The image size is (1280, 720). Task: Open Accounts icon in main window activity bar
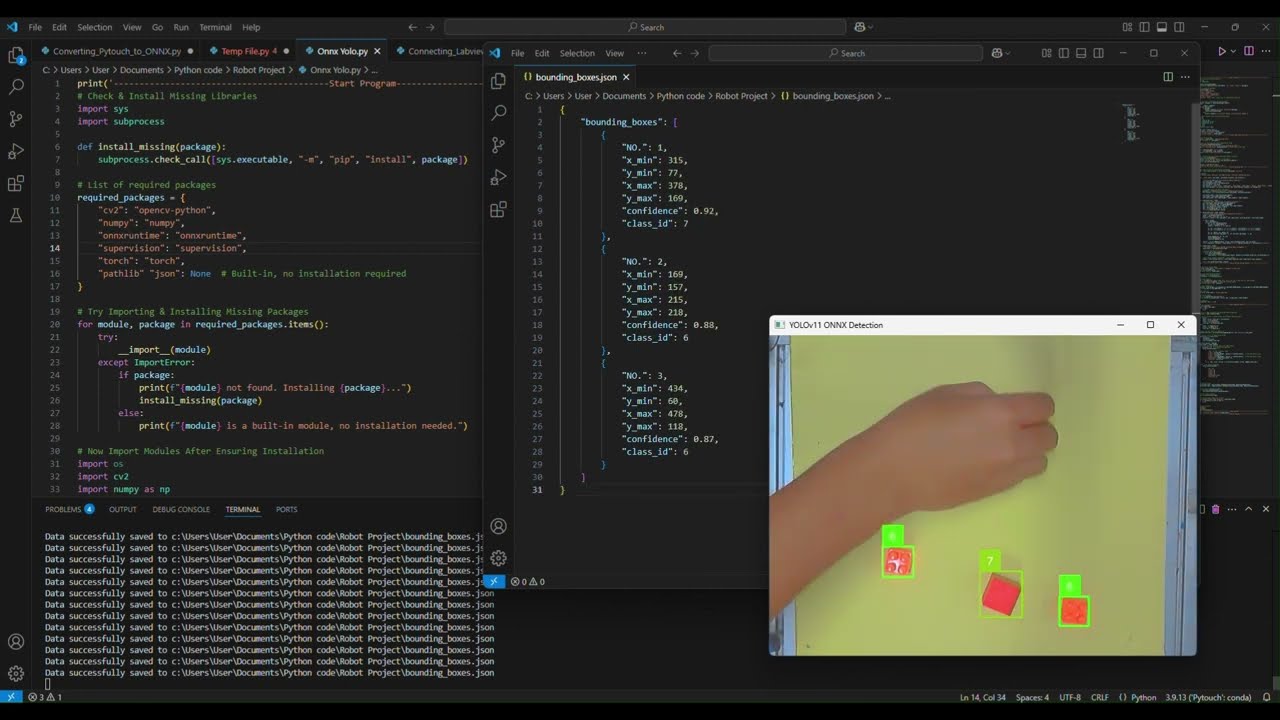point(16,642)
